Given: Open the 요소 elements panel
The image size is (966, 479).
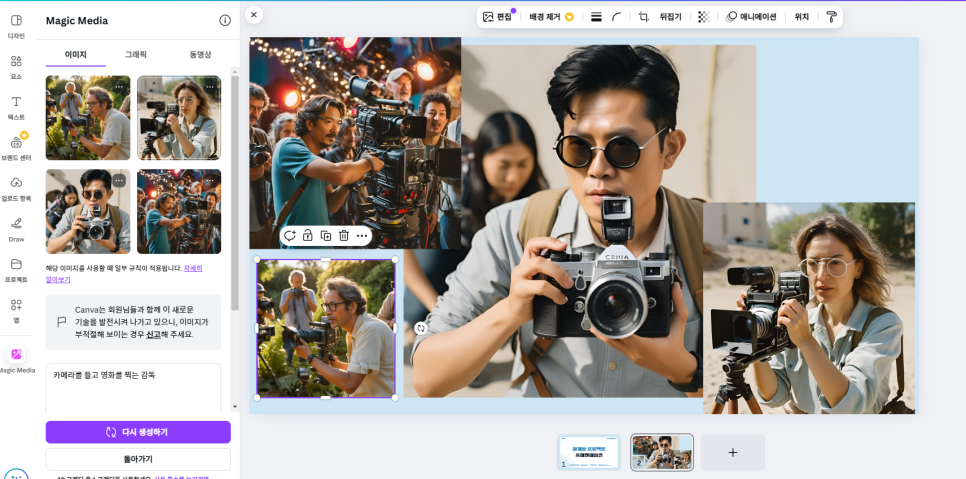Looking at the screenshot, I should (x=16, y=66).
